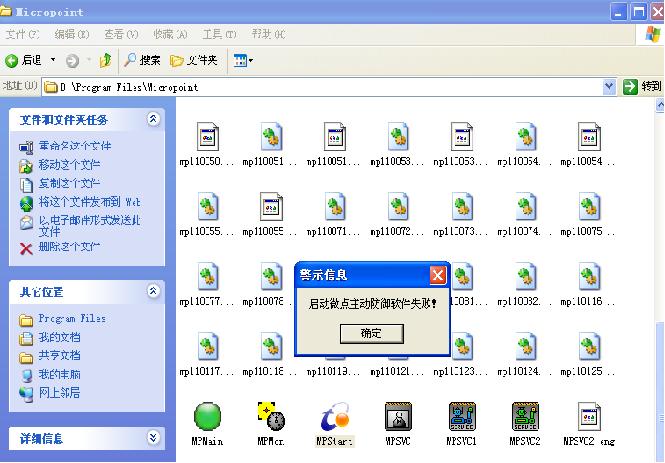
Task: Click the vertical scrollbar thumb
Action: [x=660, y=392]
